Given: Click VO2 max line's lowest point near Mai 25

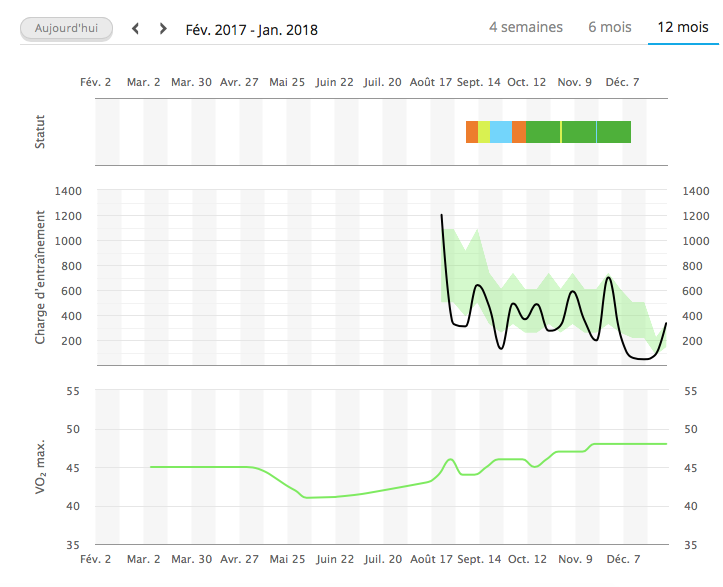Looking at the screenshot, I should [308, 497].
